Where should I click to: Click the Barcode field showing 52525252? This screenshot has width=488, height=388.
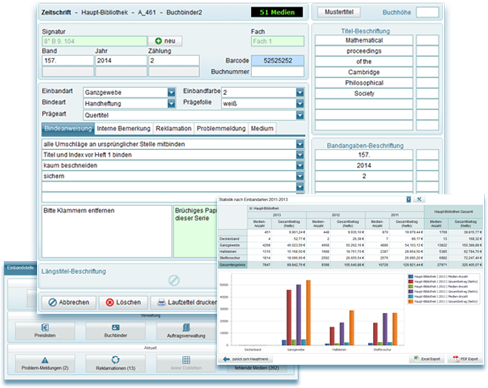[278, 60]
